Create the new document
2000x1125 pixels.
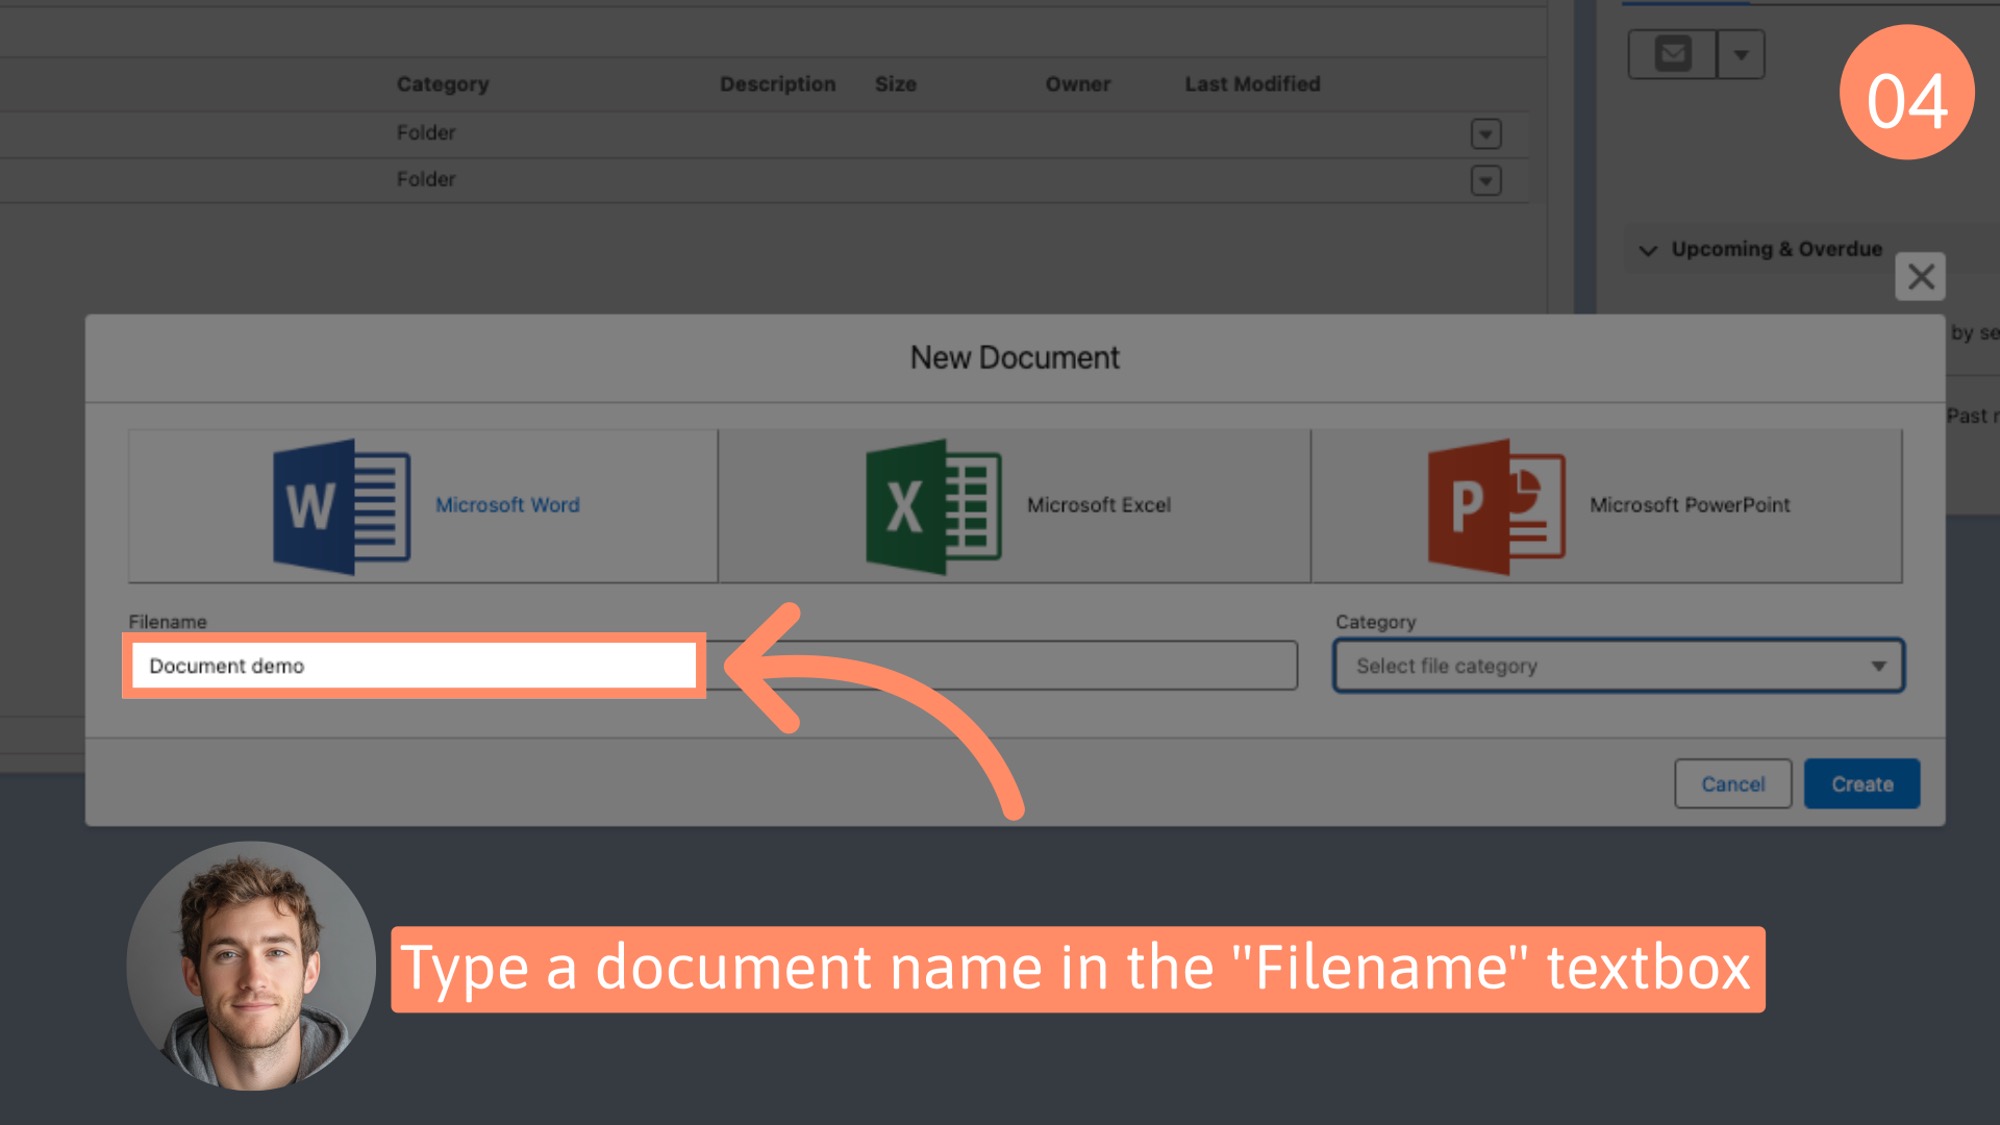[1862, 784]
